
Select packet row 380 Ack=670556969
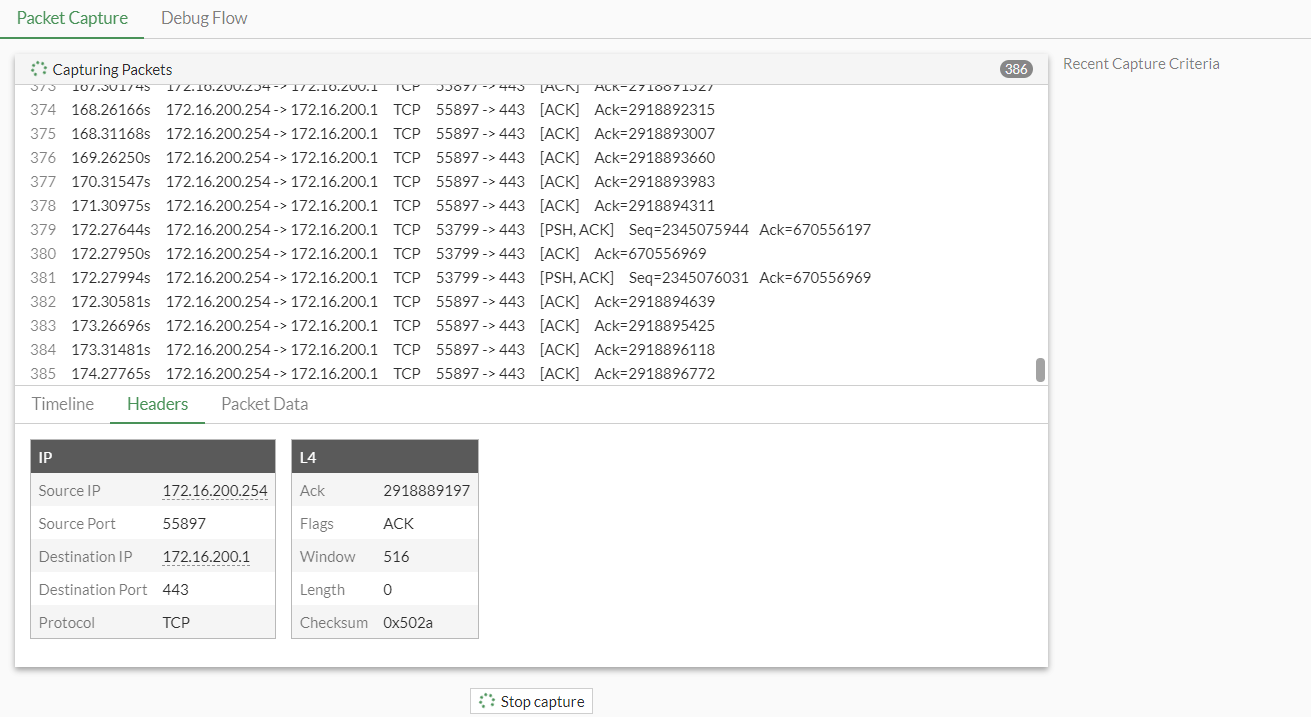point(526,253)
